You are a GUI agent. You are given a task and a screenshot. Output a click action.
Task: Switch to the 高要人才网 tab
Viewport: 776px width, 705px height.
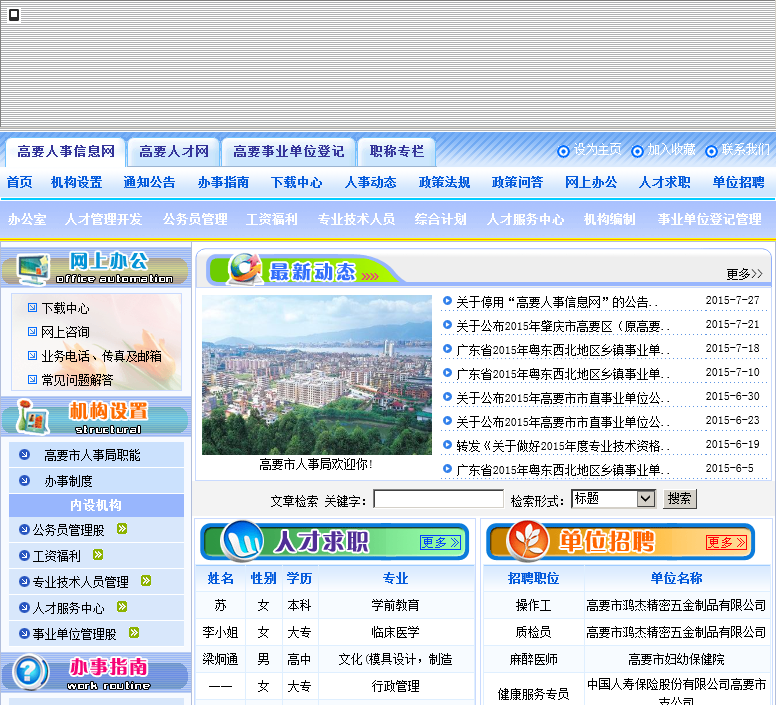click(x=174, y=152)
